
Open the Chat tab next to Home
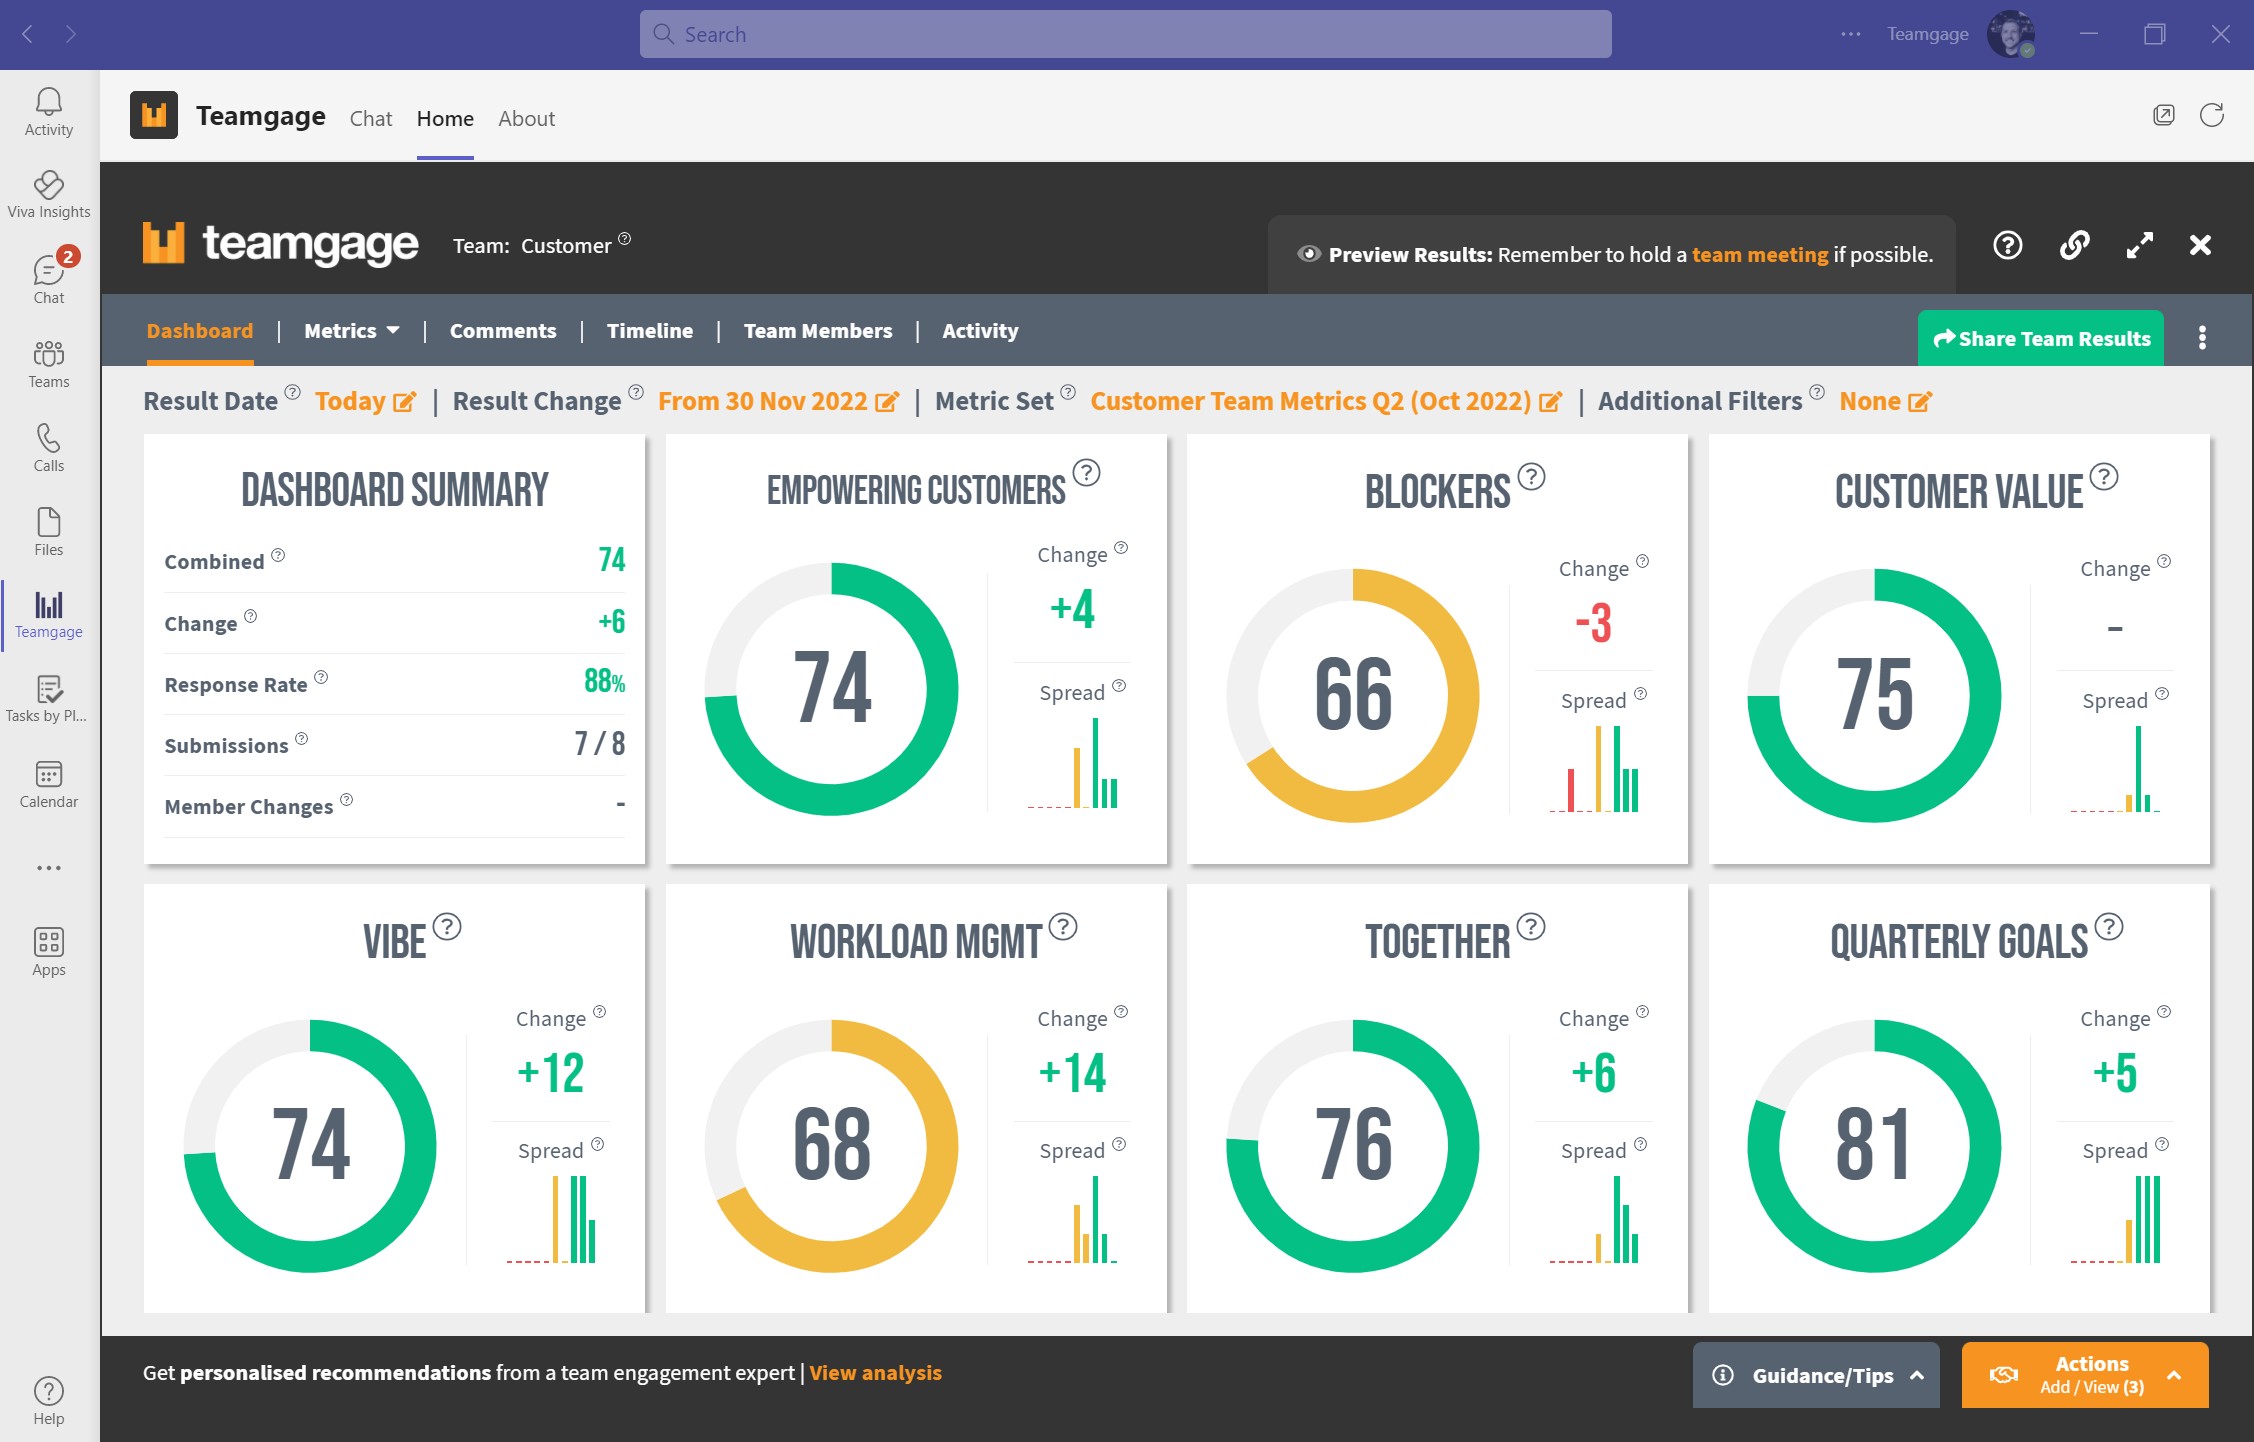tap(371, 118)
